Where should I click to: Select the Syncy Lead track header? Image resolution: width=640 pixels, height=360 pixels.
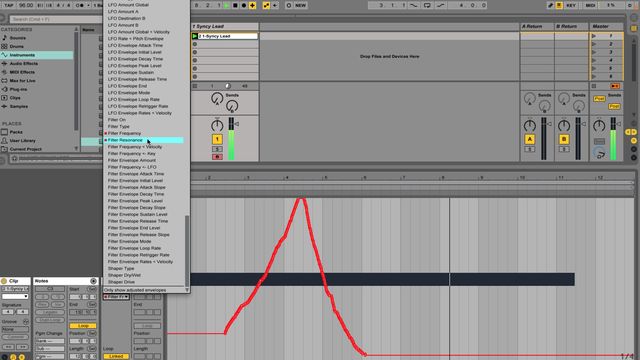224,26
